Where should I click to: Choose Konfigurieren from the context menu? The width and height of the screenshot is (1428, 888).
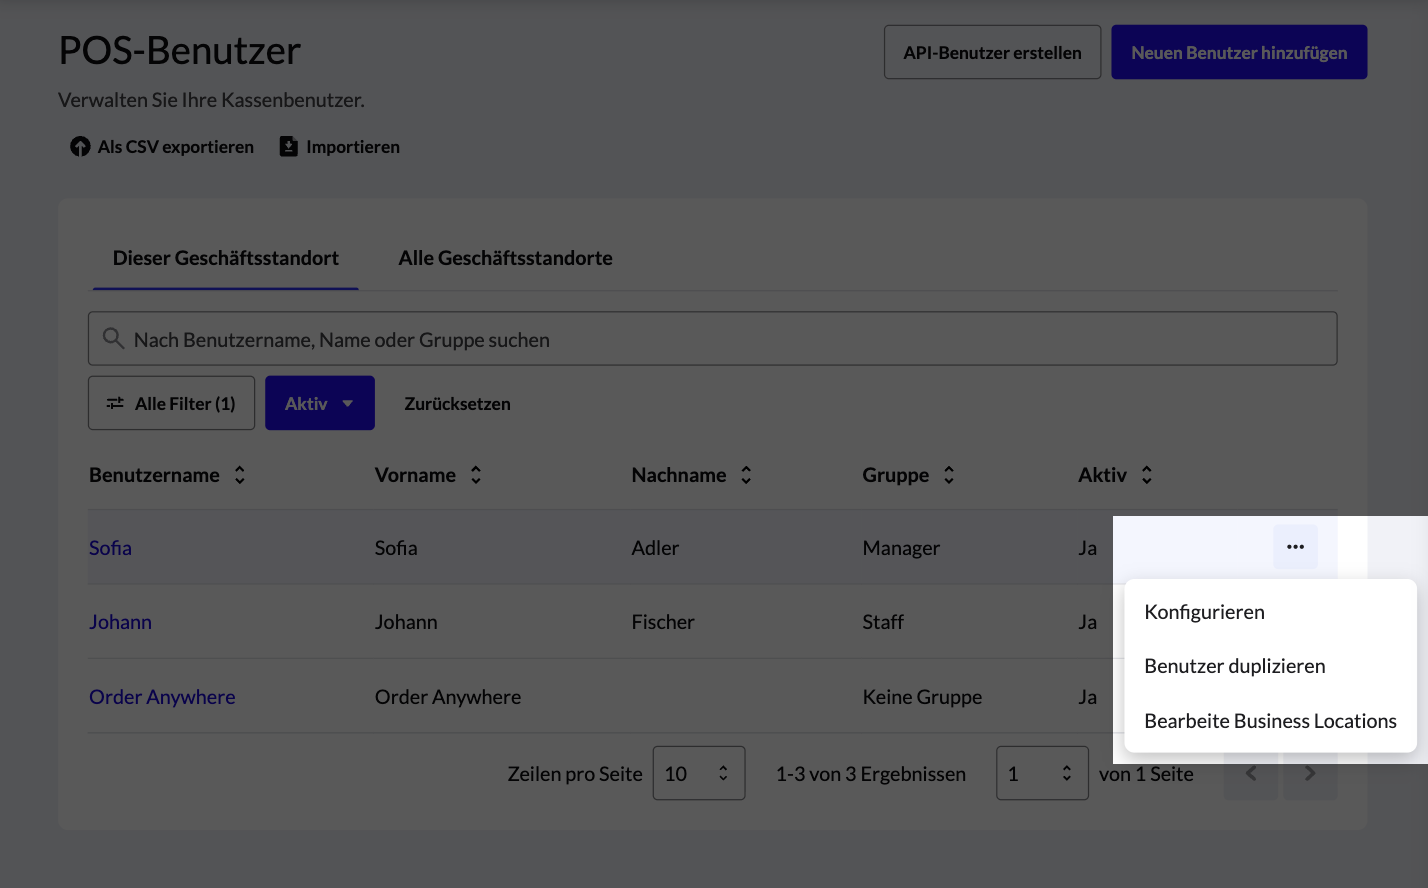click(x=1270, y=612)
